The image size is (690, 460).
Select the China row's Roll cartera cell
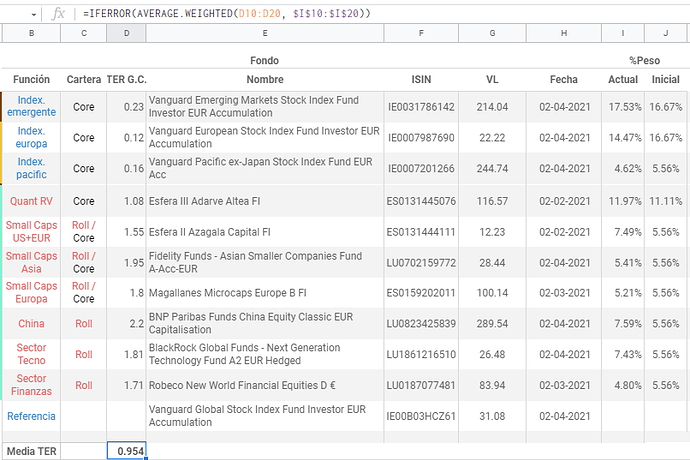point(84,324)
